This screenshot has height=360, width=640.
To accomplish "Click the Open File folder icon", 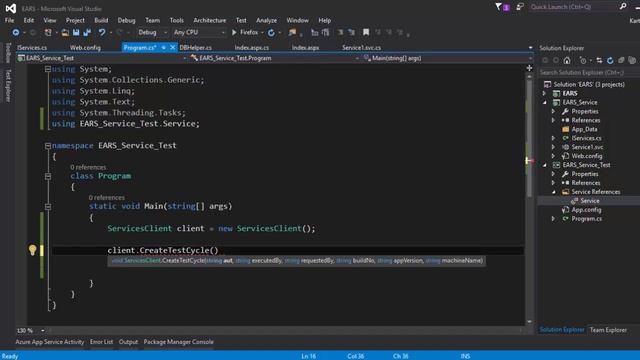I will pos(65,32).
